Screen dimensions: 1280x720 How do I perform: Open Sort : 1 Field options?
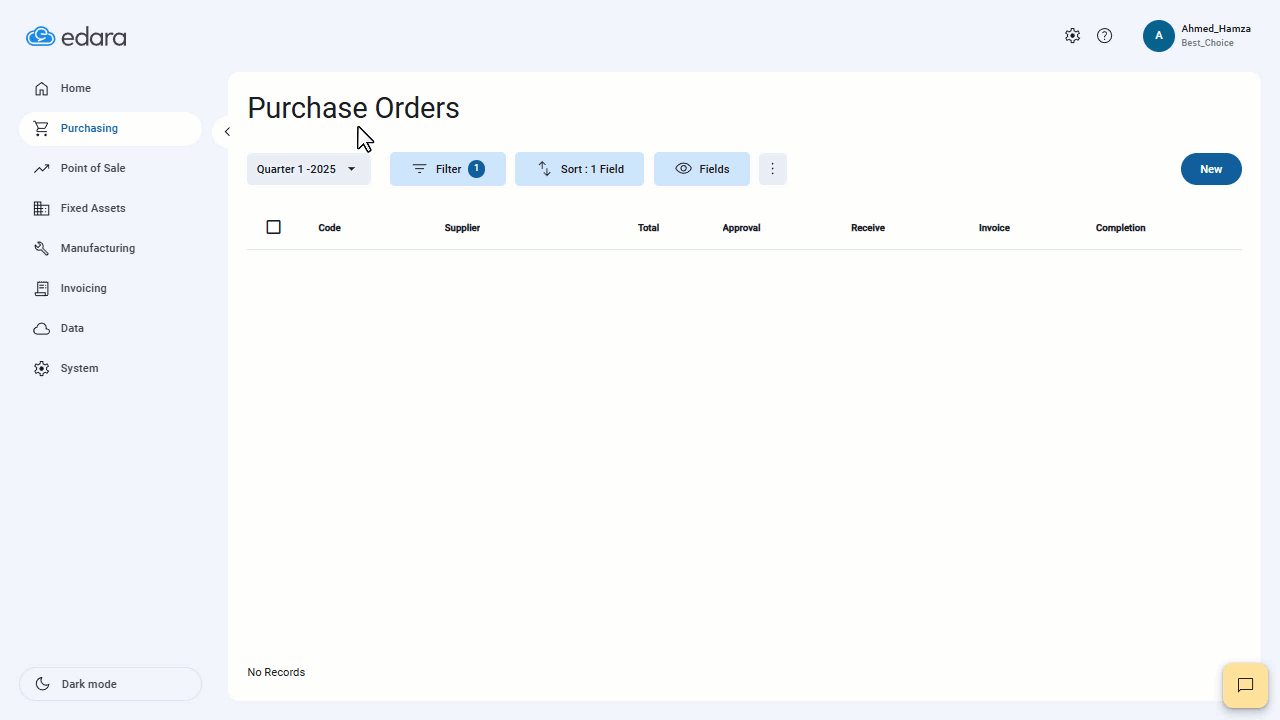point(580,169)
